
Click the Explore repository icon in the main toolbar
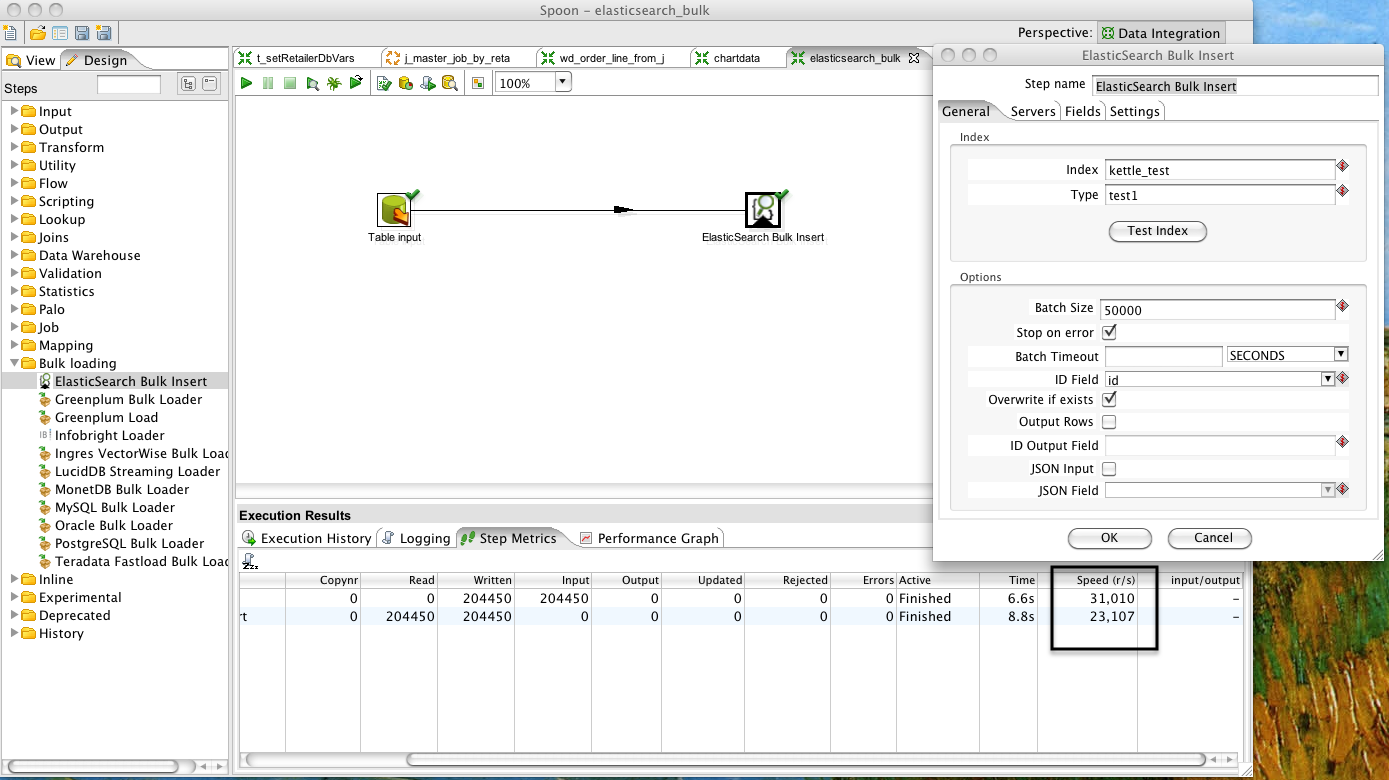tap(59, 33)
